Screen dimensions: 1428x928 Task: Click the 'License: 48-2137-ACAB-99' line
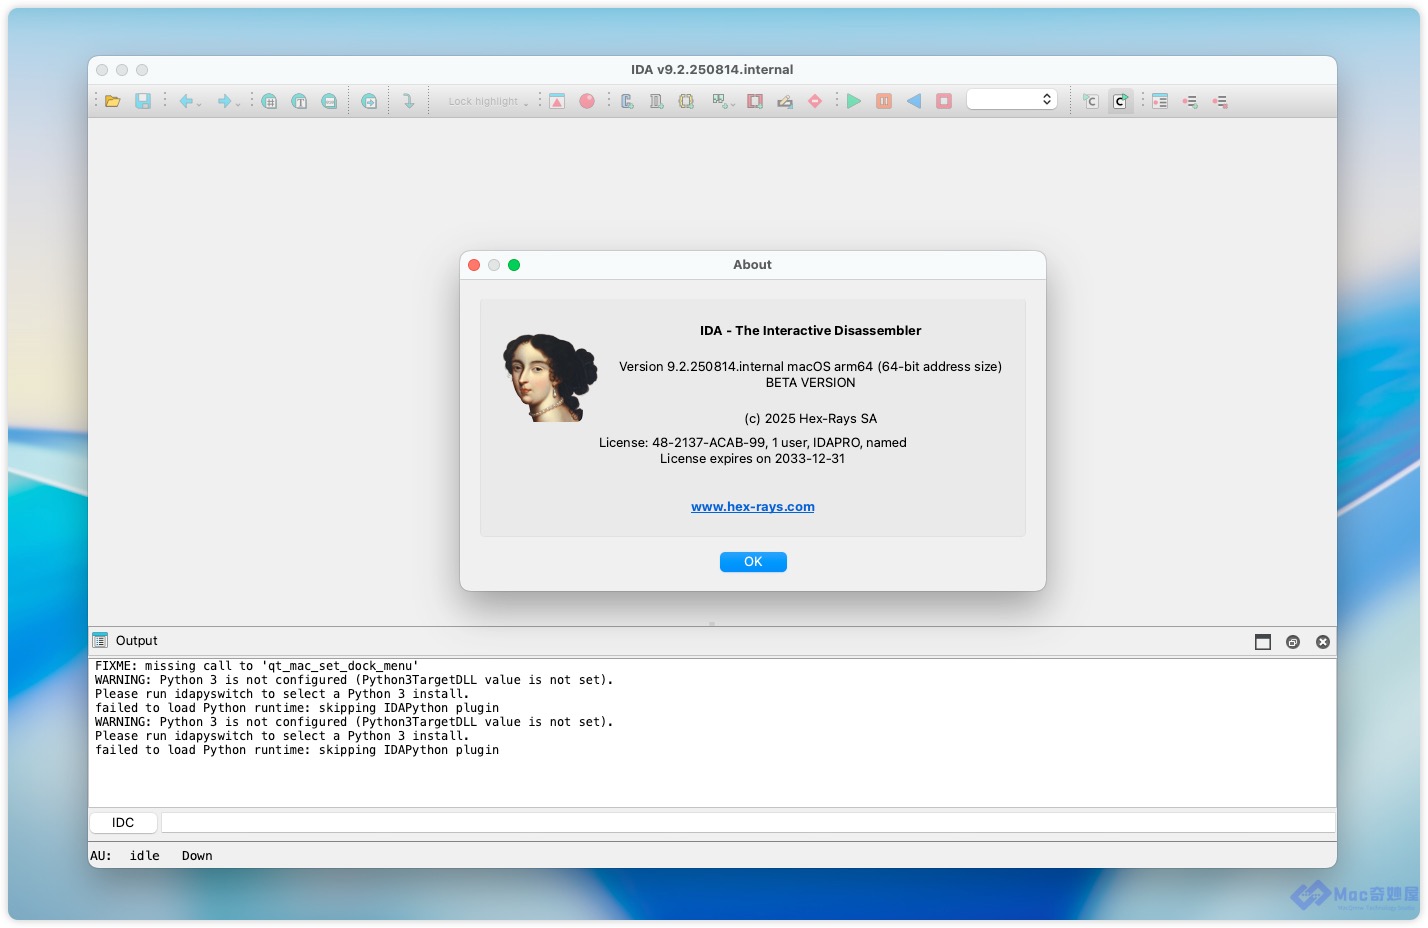point(753,443)
